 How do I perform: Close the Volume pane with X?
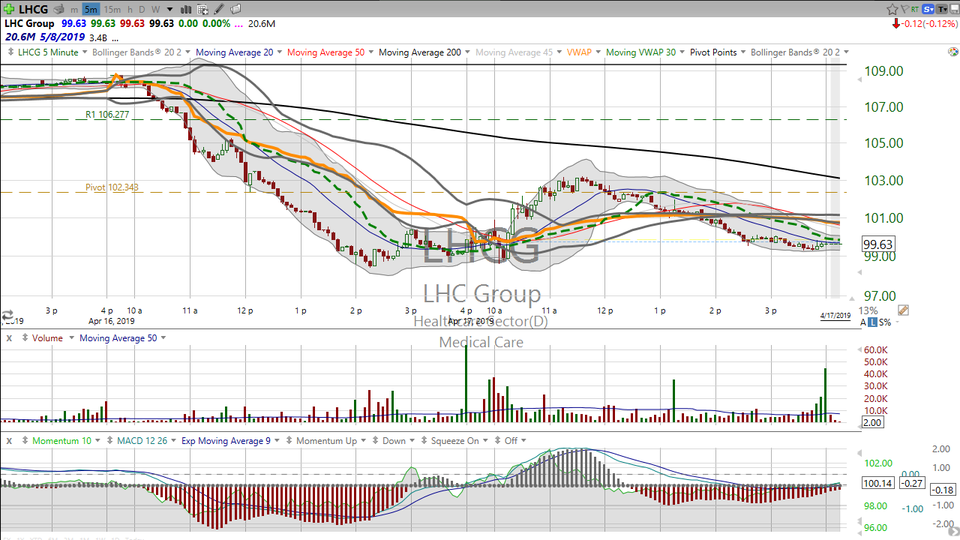(9, 338)
